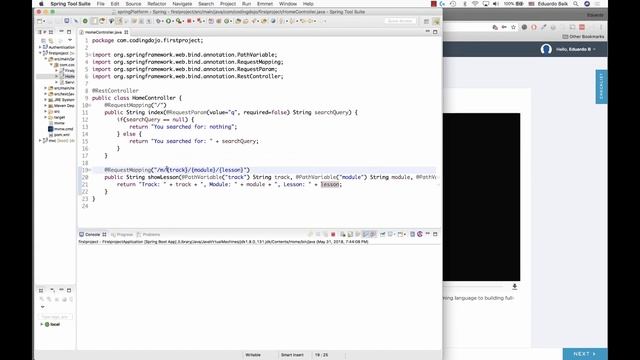Click in the Quick Access field
This screenshot has width=640, height=360.
pyautogui.click(x=400, y=21)
